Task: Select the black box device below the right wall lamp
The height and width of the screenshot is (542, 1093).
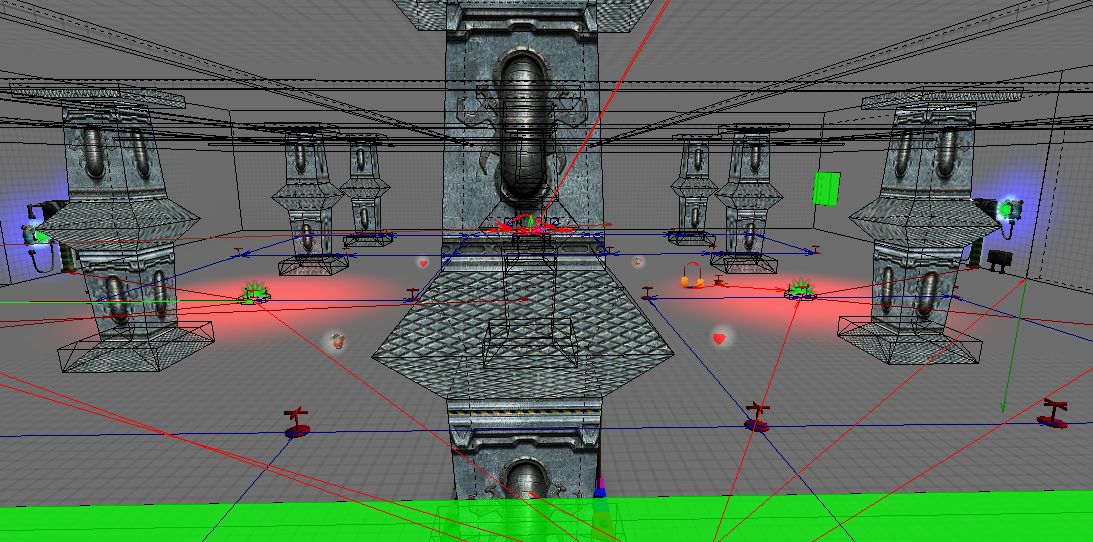Action: (x=1000, y=260)
